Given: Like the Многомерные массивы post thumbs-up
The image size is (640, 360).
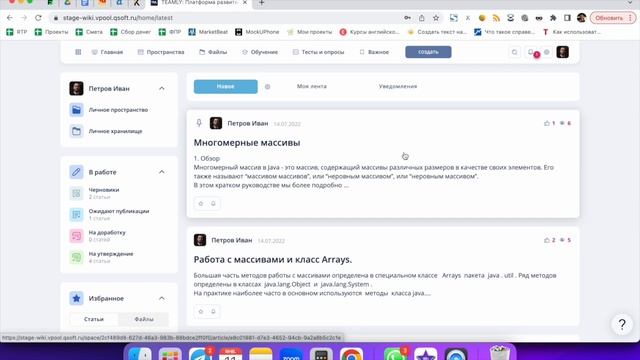Looking at the screenshot, I should pos(547,123).
